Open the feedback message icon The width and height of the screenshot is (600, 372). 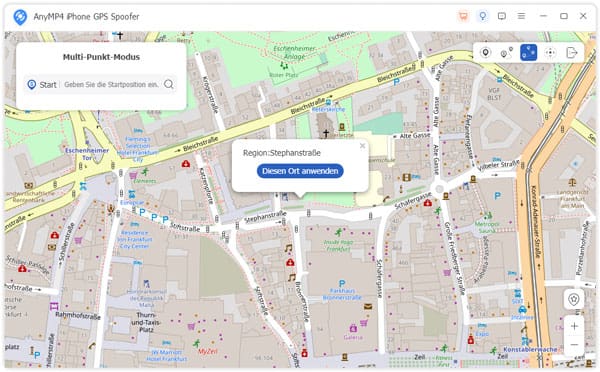(x=502, y=16)
